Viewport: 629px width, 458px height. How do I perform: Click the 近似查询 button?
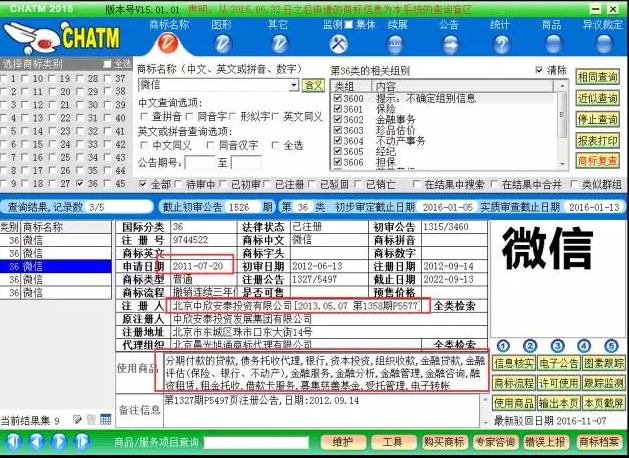(x=598, y=98)
